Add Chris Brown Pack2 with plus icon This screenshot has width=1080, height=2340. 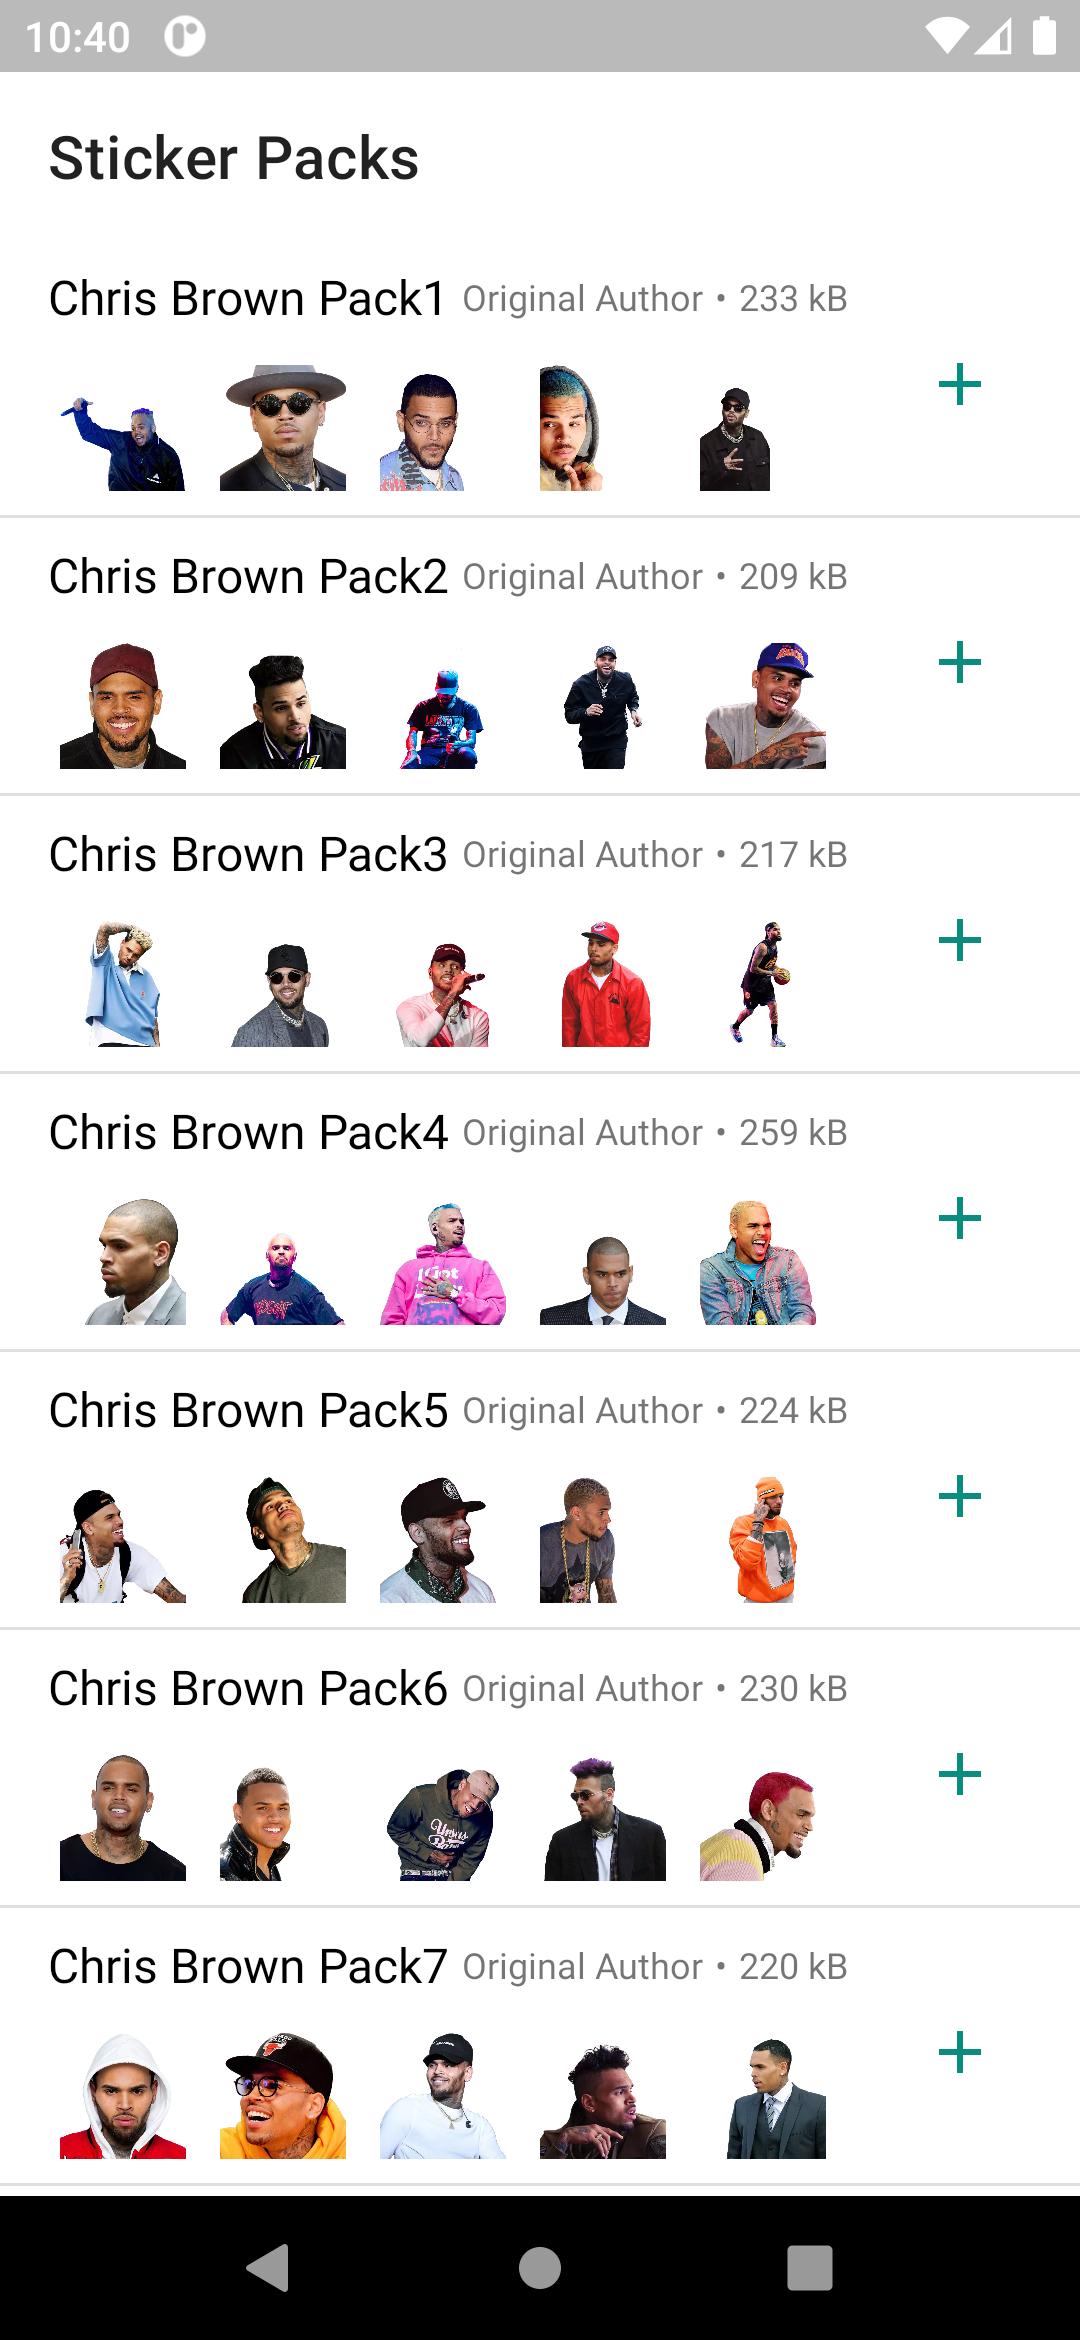click(959, 662)
